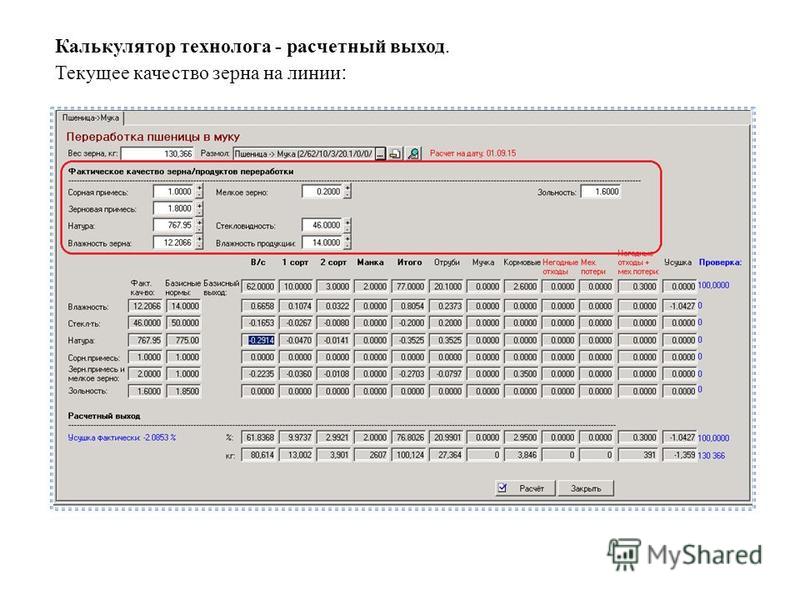The image size is (800, 600).
Task: Select кг row Отруби cell 27,364
Action: 447,455
